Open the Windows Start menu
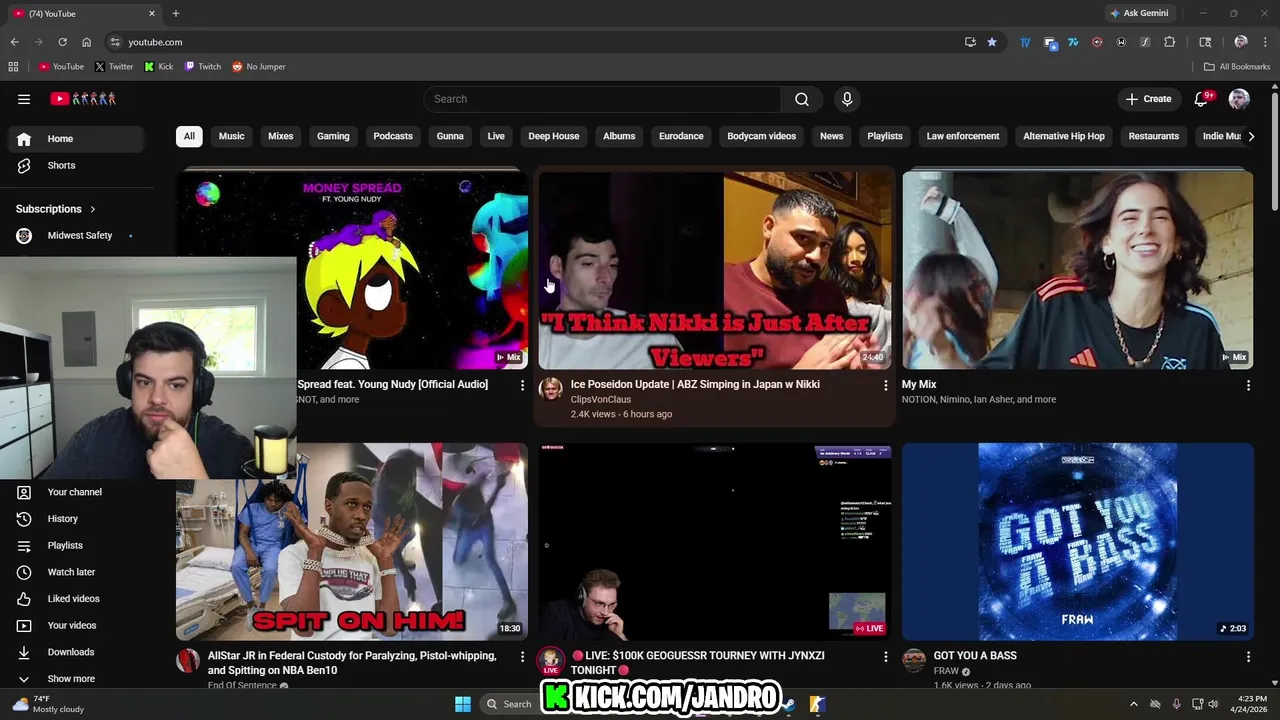 [463, 704]
